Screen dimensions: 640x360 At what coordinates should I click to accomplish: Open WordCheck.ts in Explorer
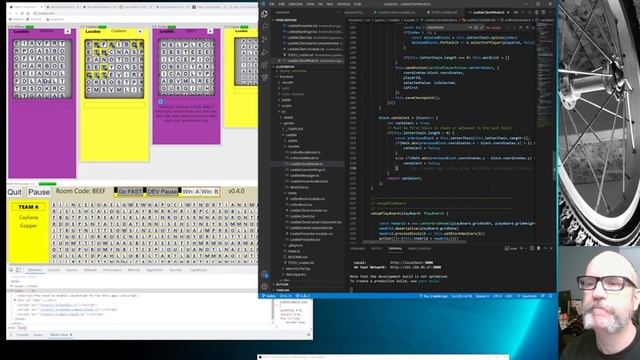pyautogui.click(x=299, y=187)
